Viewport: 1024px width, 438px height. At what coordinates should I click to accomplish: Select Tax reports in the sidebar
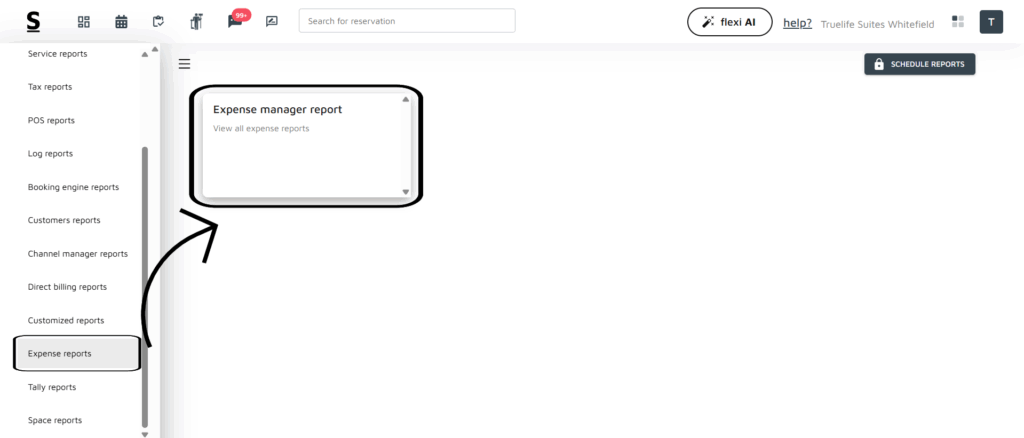[x=50, y=87]
